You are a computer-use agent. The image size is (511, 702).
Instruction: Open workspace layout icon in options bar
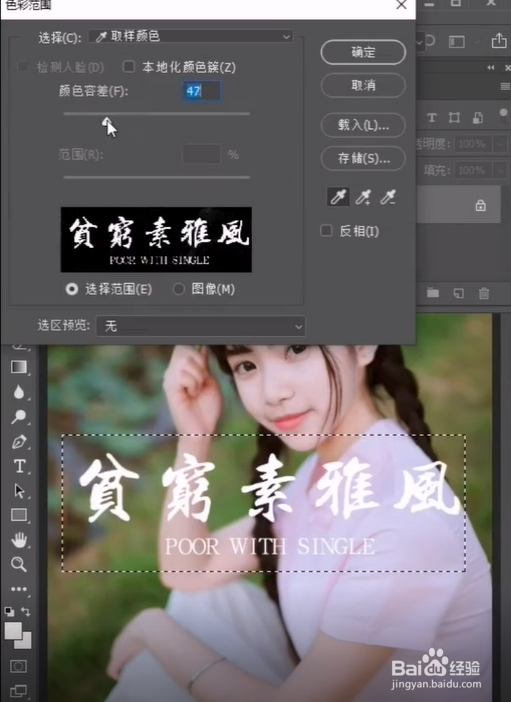tap(457, 42)
